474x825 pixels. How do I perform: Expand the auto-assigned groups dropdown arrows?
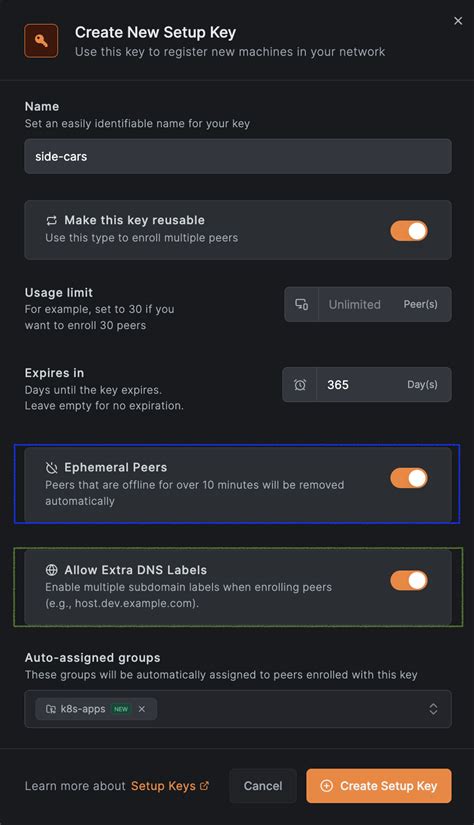pyautogui.click(x=433, y=709)
